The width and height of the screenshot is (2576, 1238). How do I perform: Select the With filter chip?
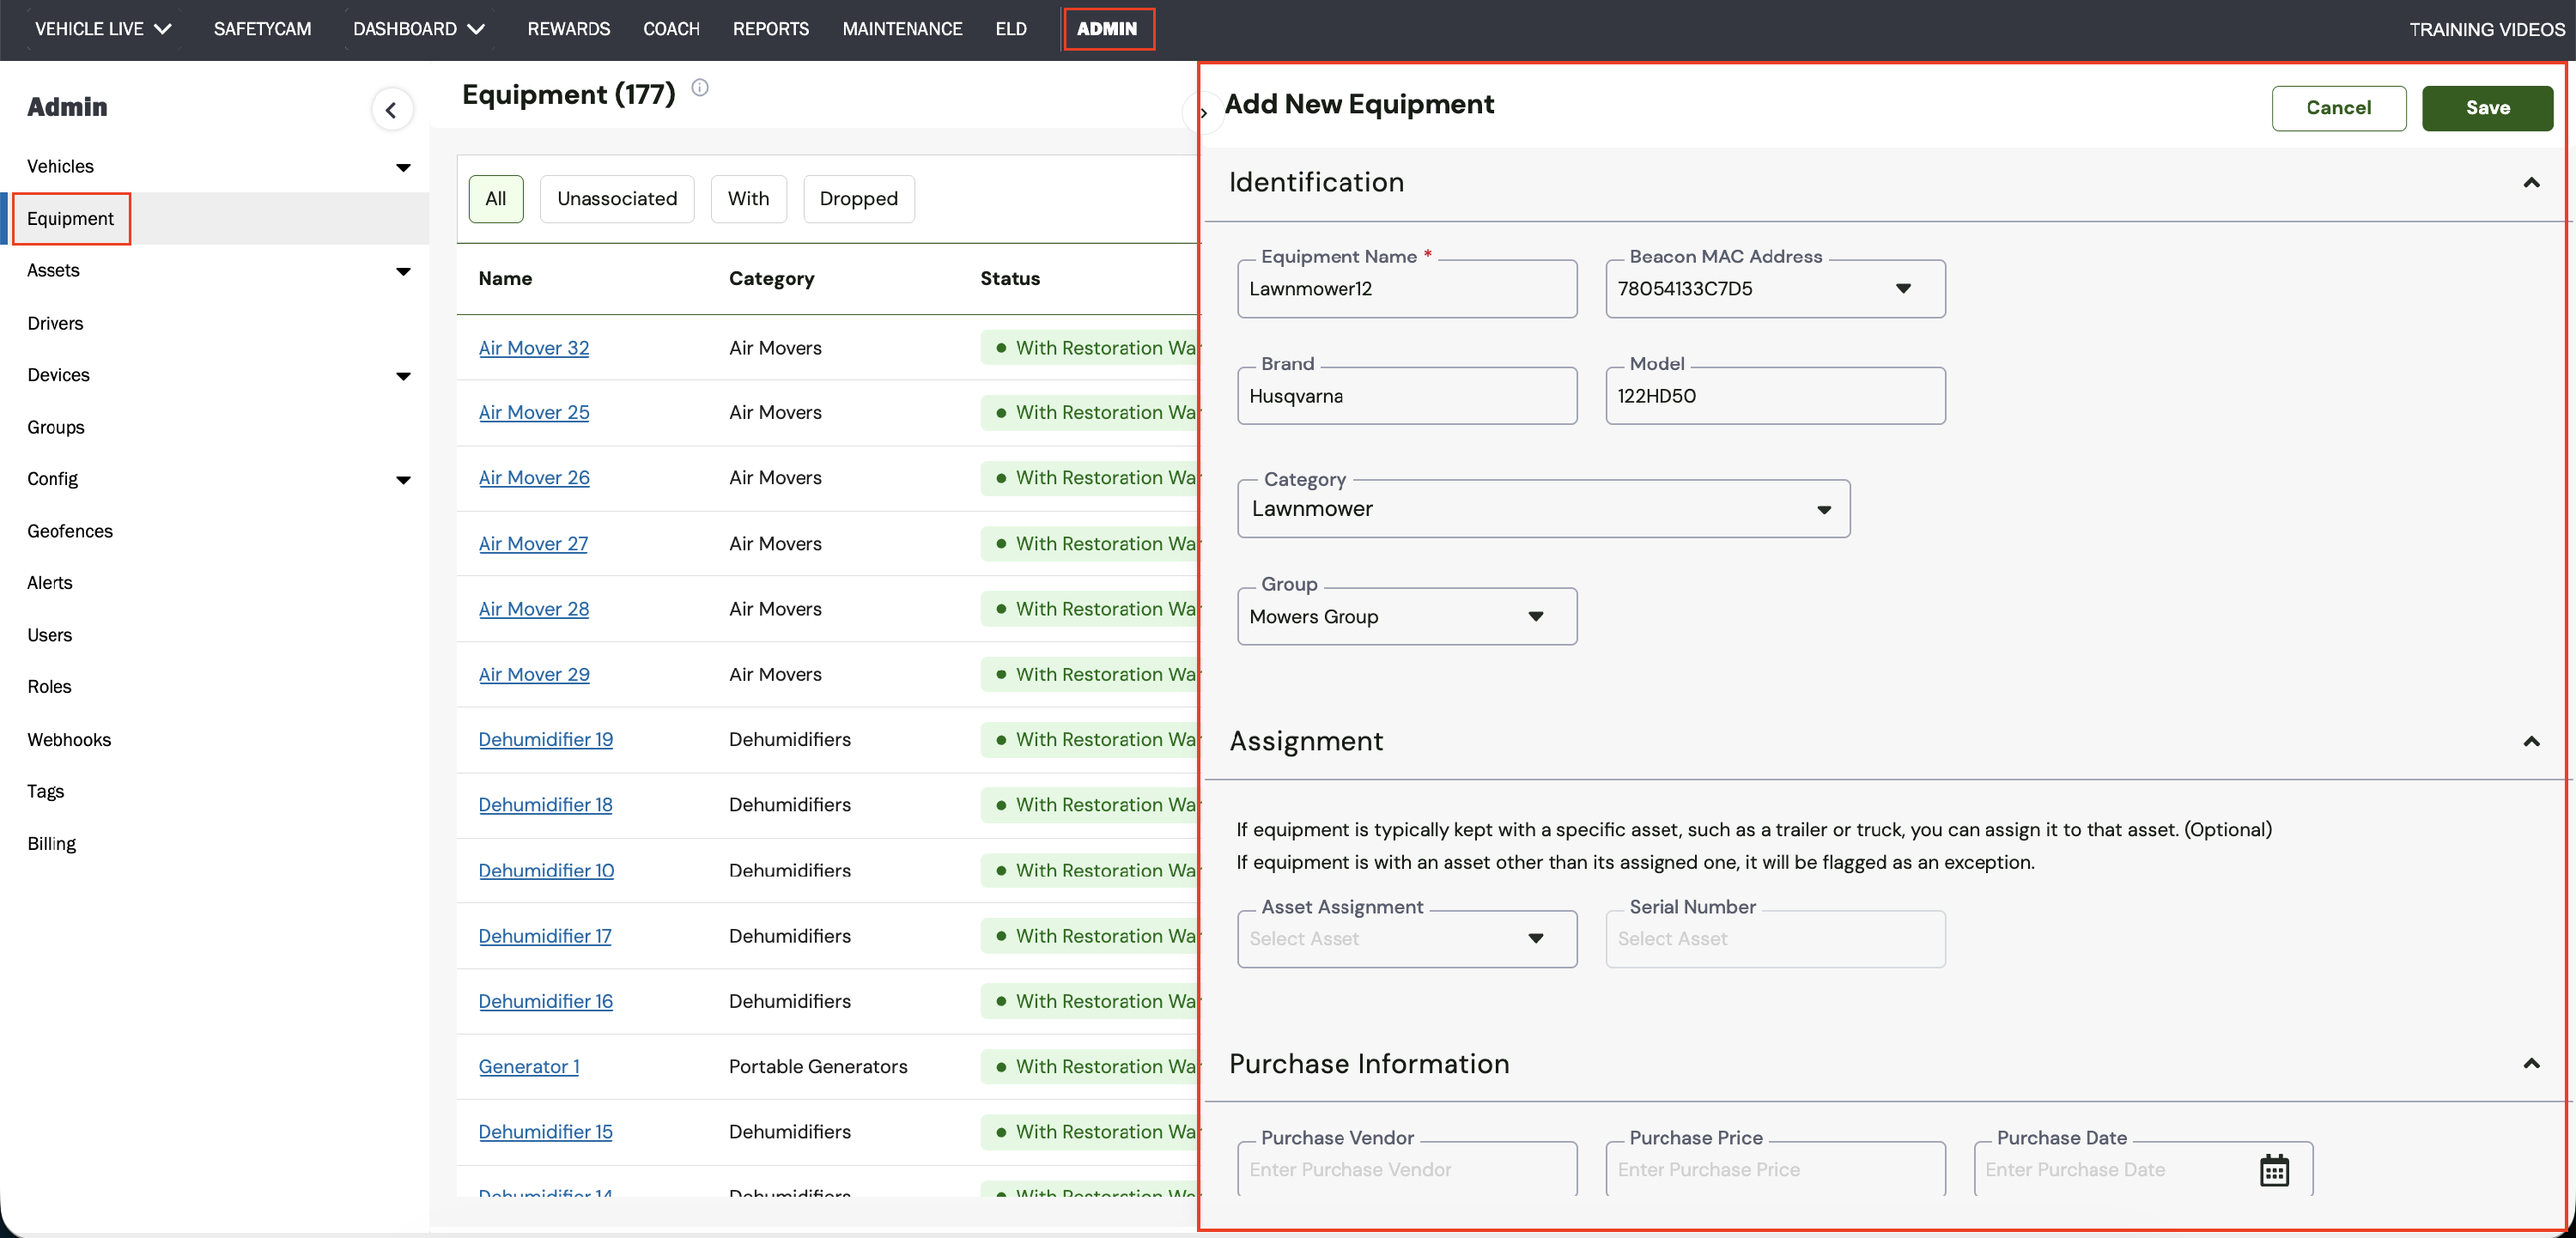pyautogui.click(x=748, y=198)
